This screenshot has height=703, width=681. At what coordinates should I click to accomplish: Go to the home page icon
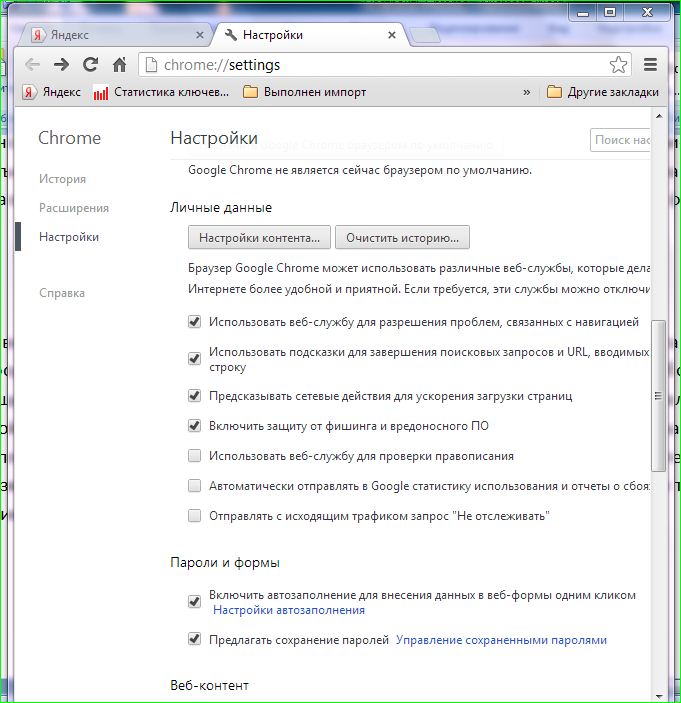119,65
